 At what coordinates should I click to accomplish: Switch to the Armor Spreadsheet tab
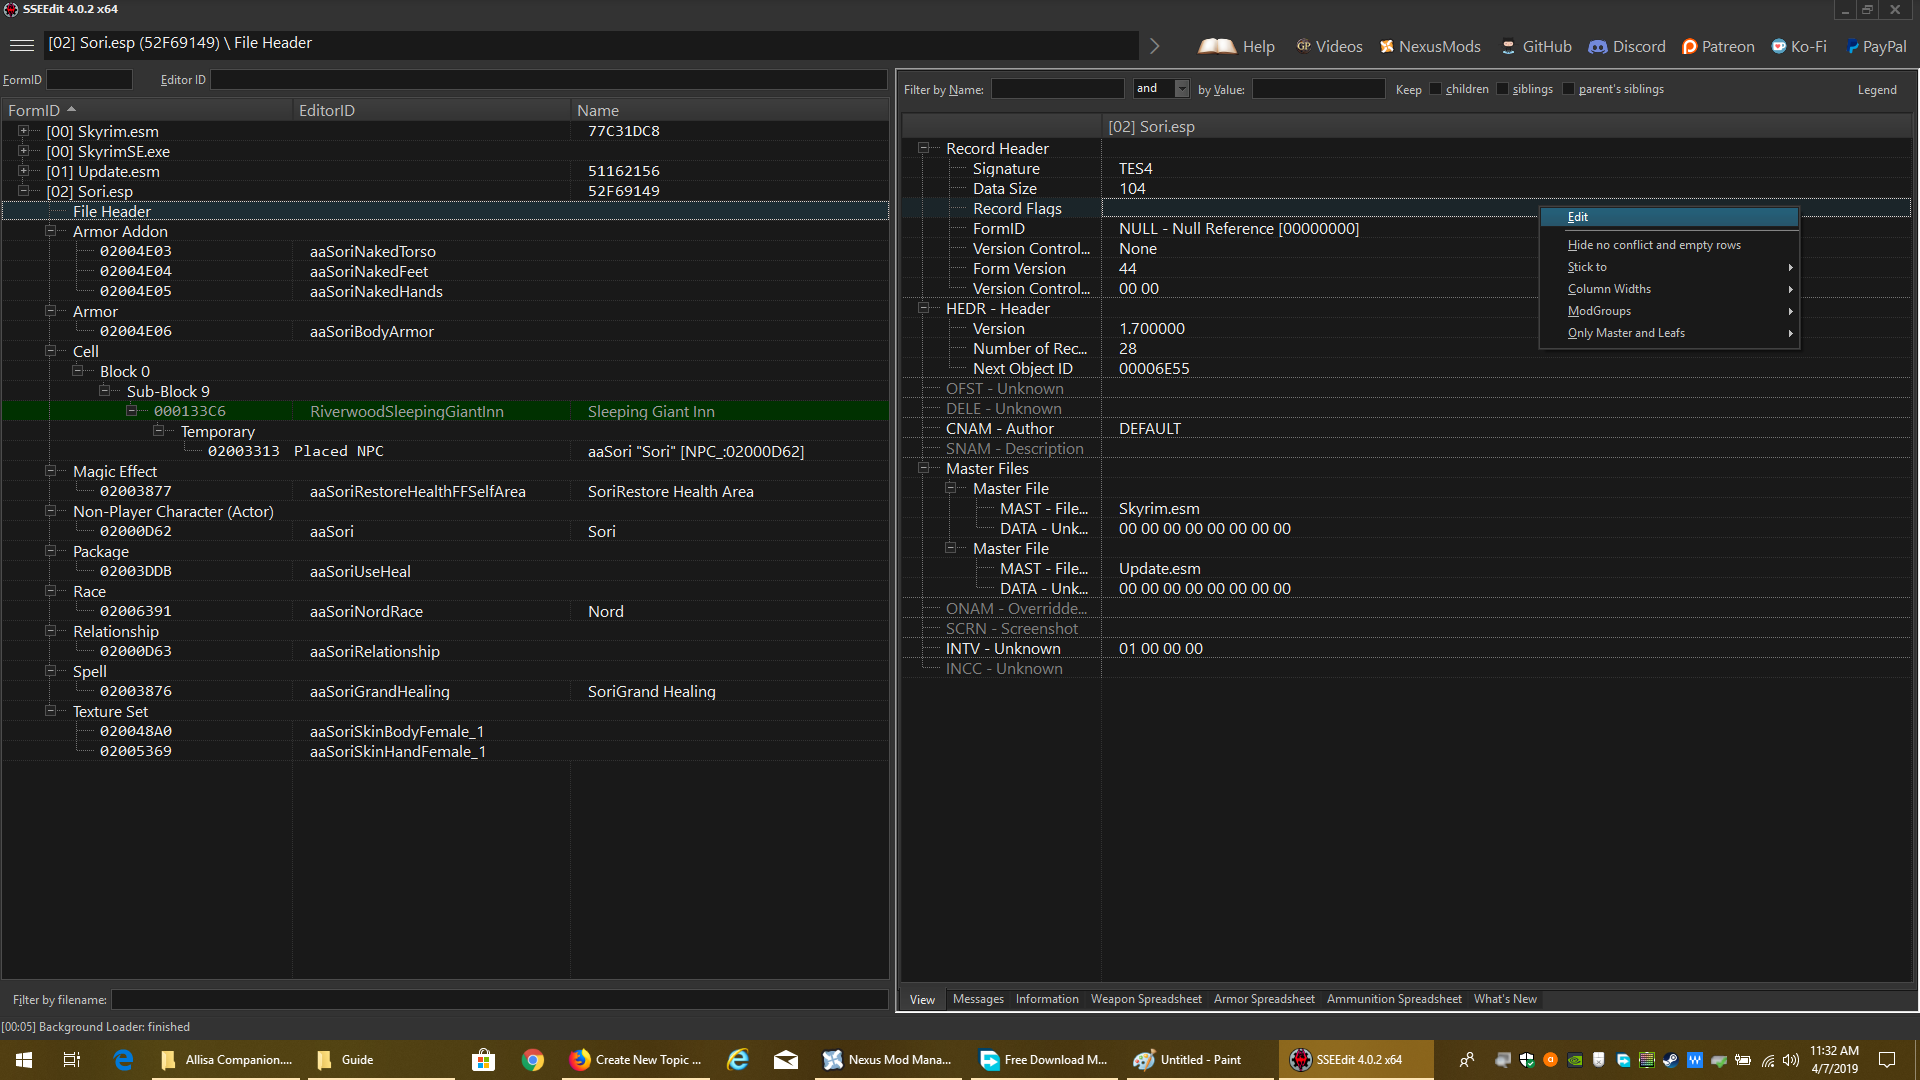(1264, 999)
